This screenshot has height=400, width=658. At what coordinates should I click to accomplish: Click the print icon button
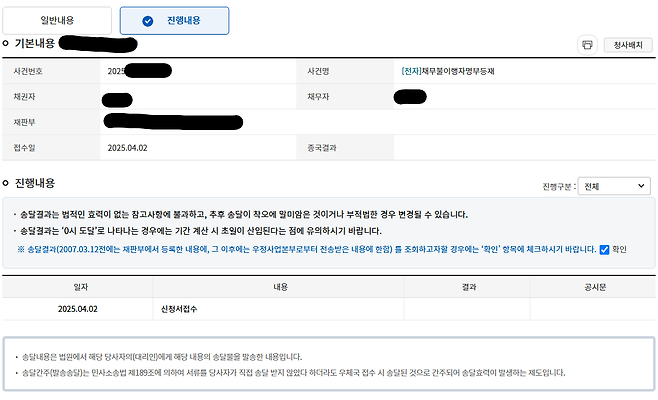click(587, 45)
